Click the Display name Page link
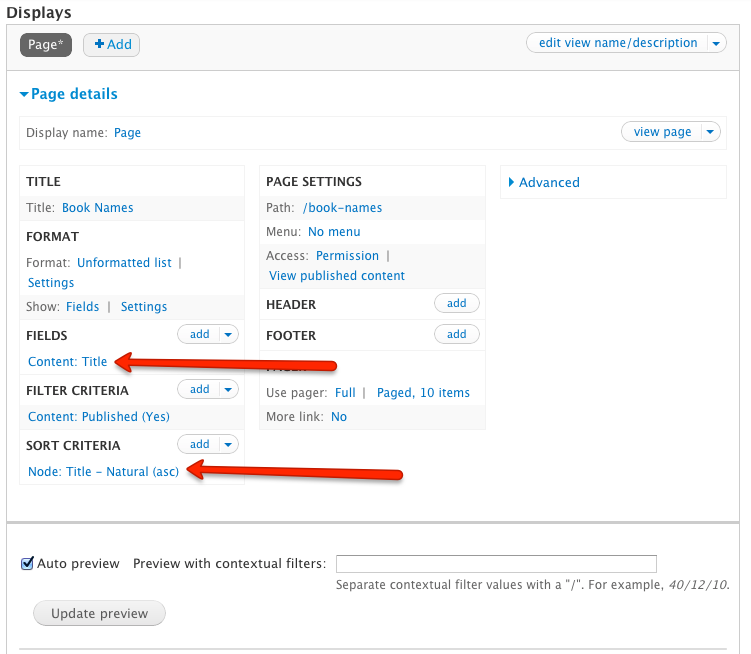Viewport: 751px width, 654px height. (127, 133)
